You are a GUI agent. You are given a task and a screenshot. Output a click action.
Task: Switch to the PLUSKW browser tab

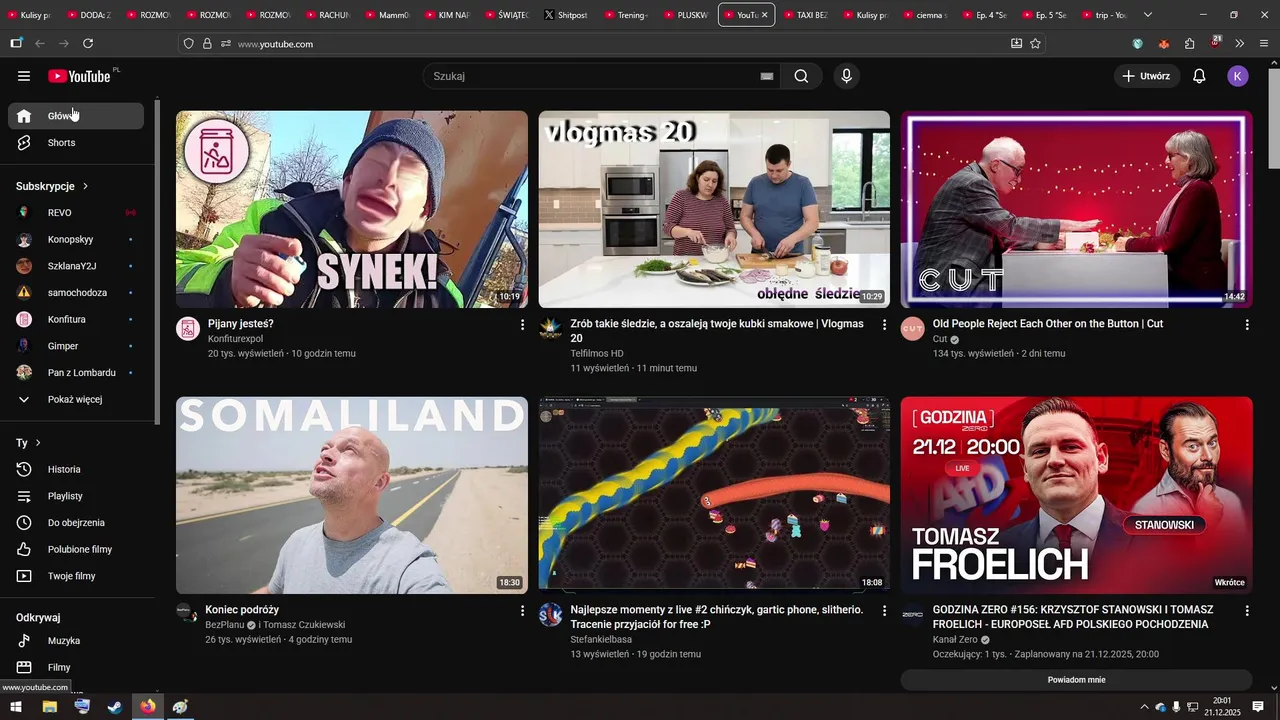[686, 15]
